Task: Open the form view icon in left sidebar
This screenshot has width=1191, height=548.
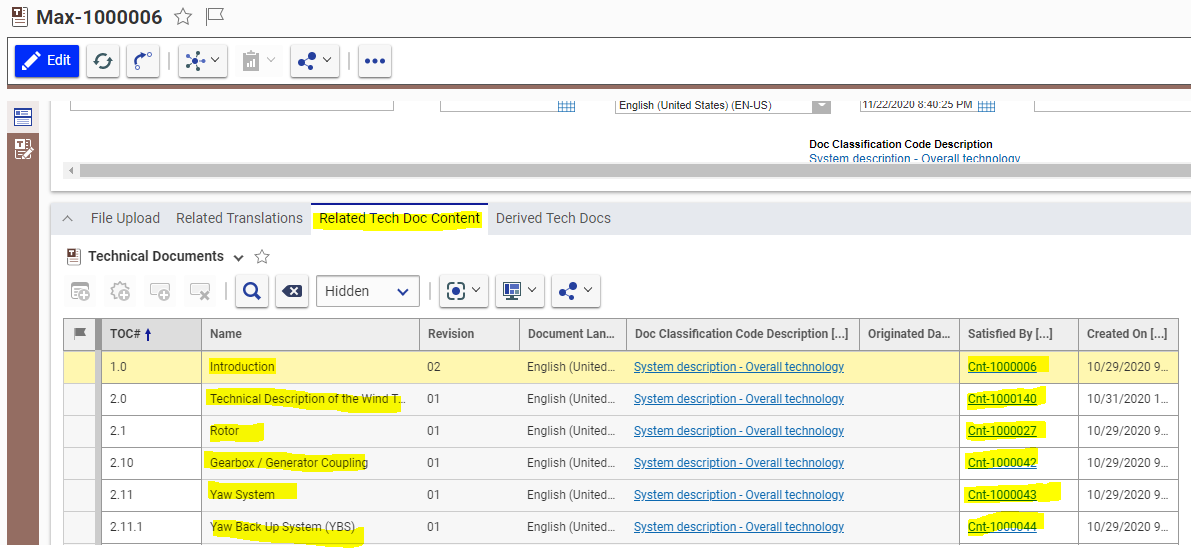Action: coord(24,117)
